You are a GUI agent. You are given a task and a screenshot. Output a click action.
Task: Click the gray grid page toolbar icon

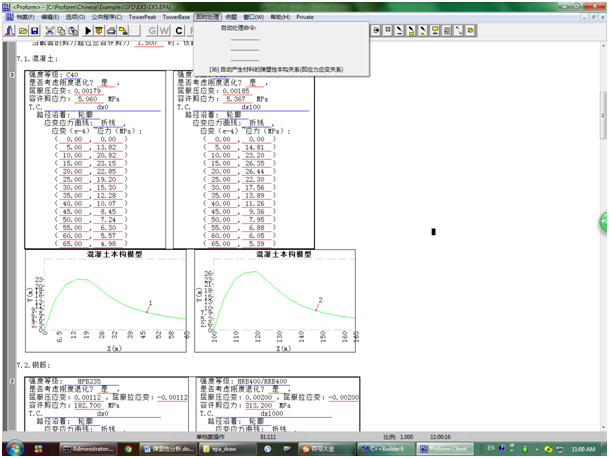447,30
